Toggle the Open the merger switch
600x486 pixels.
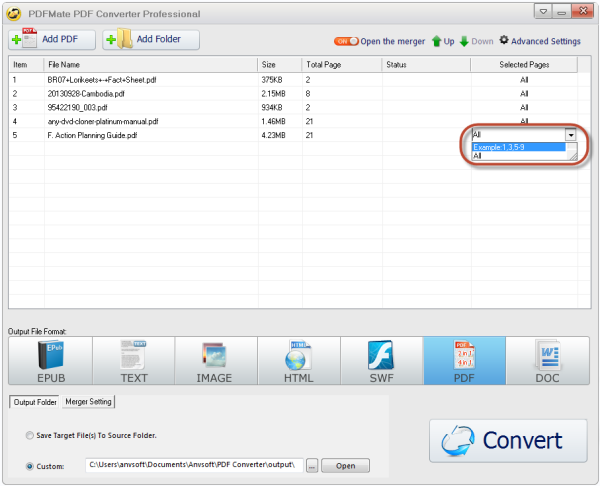tap(346, 41)
